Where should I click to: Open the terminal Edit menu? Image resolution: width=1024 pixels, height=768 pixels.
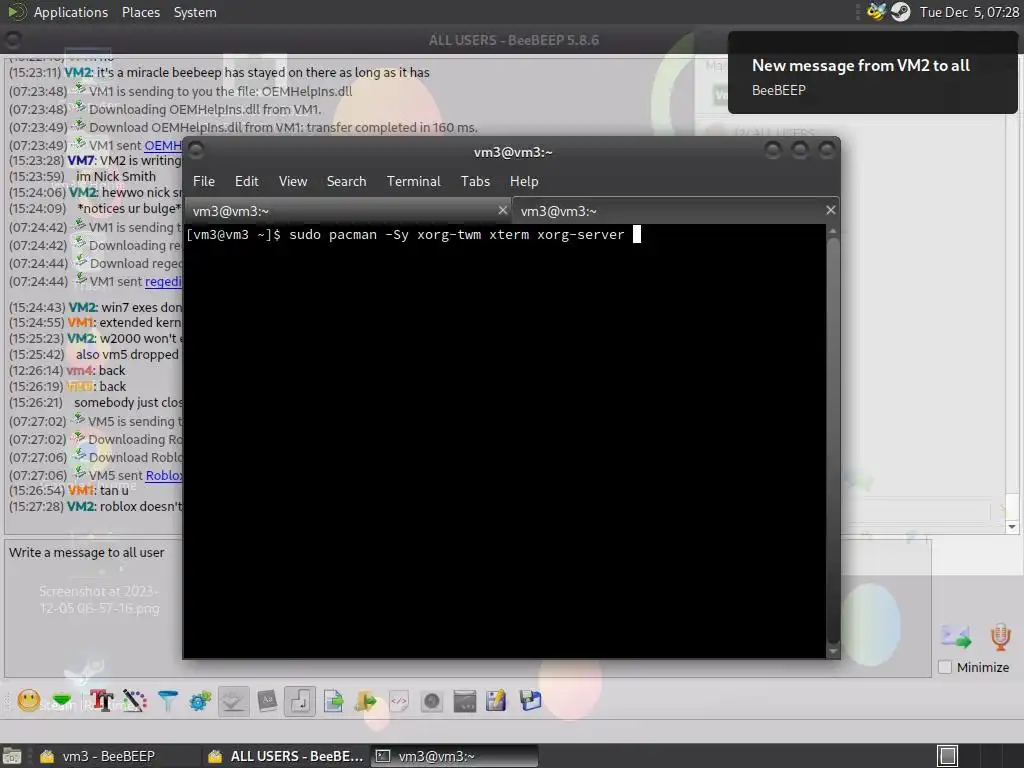pos(247,181)
